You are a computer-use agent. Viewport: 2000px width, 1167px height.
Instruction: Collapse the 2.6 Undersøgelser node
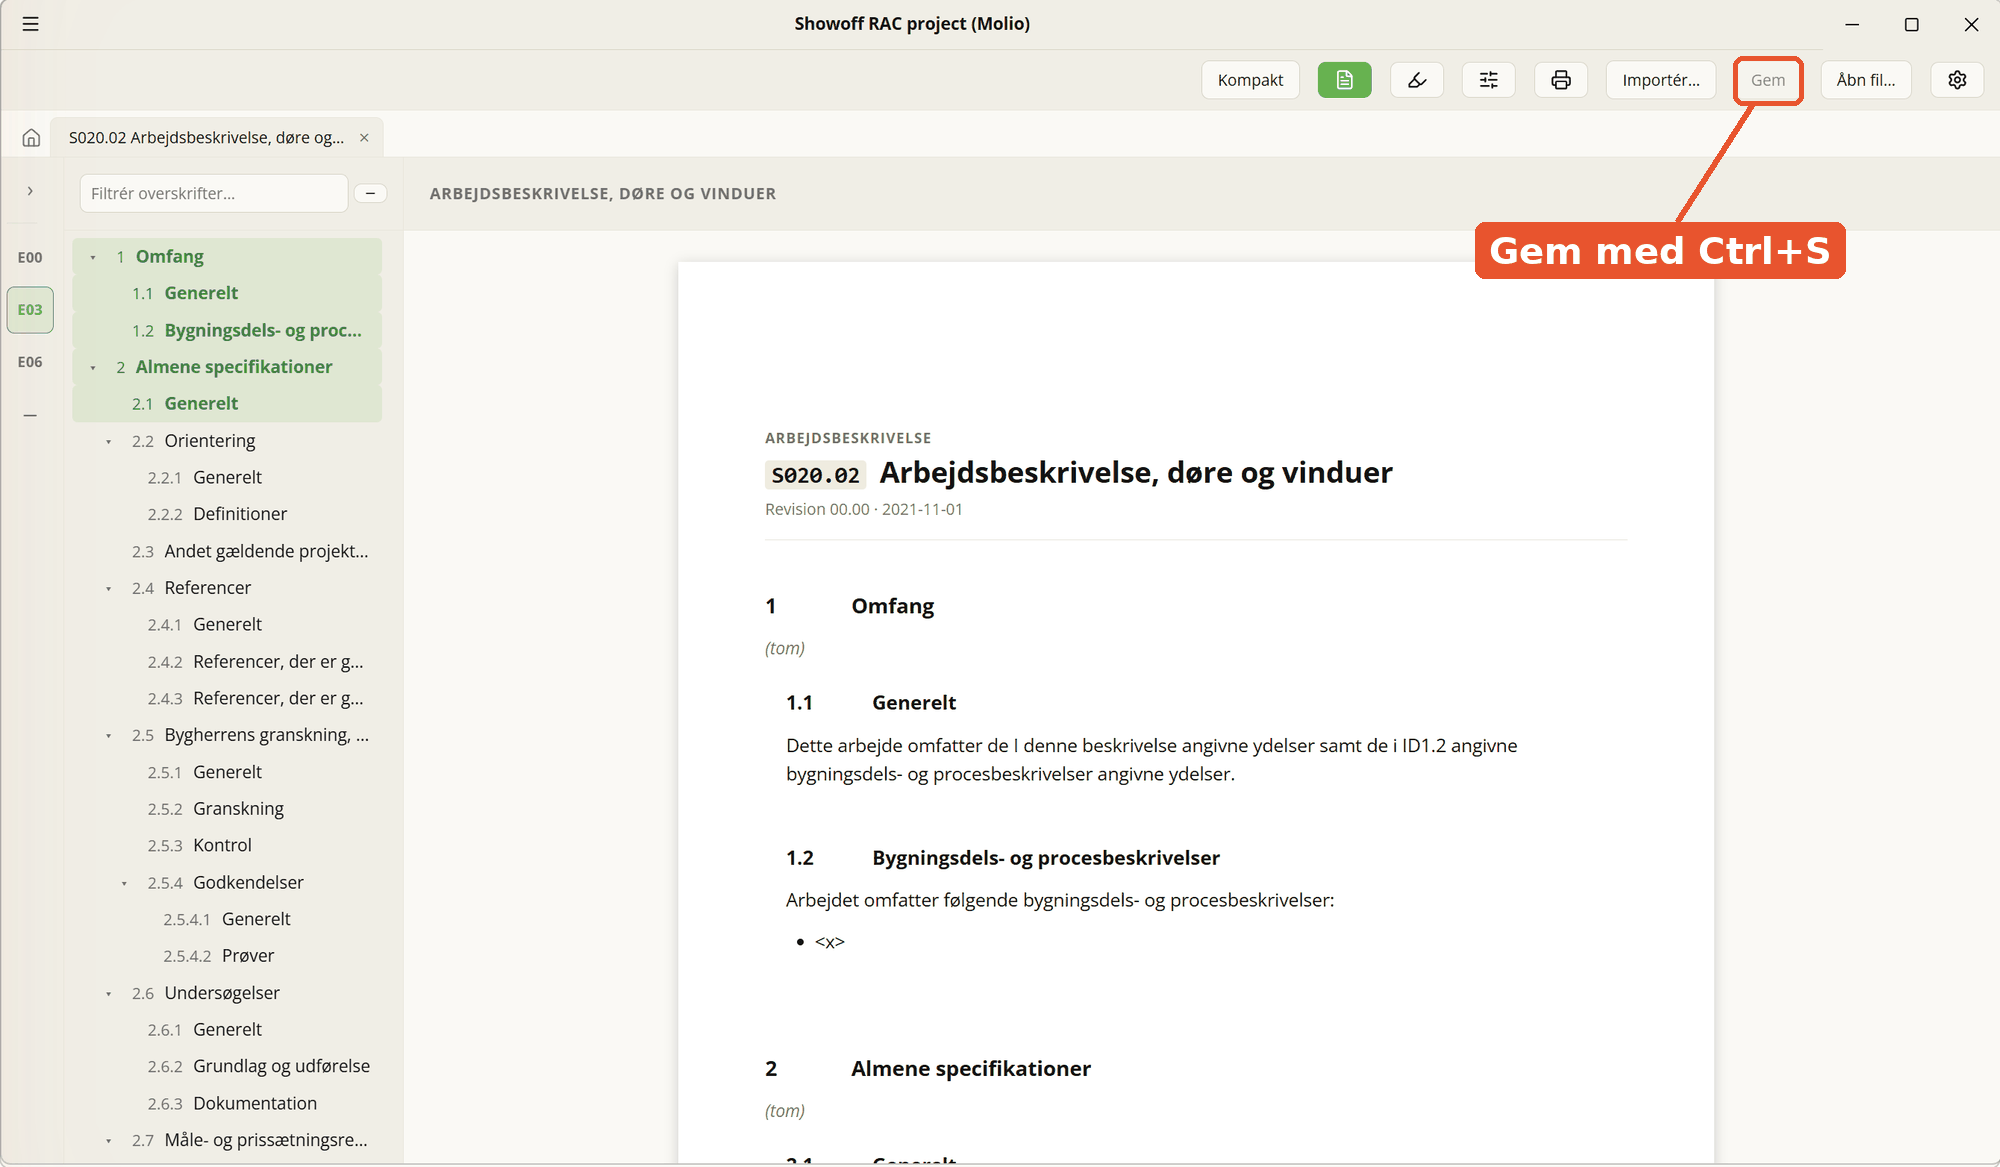[x=109, y=993]
